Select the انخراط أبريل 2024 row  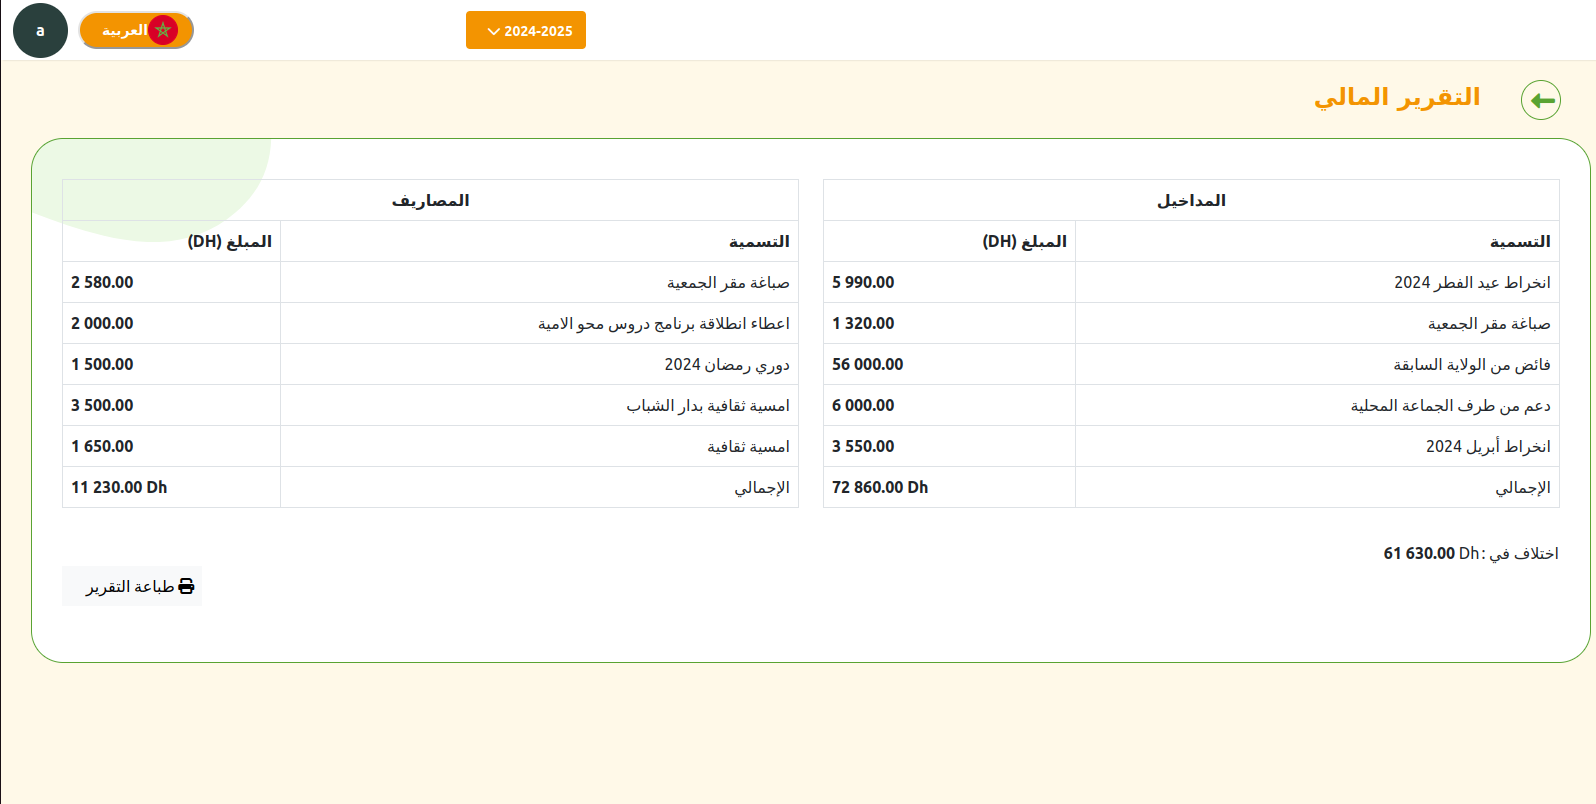click(1191, 446)
